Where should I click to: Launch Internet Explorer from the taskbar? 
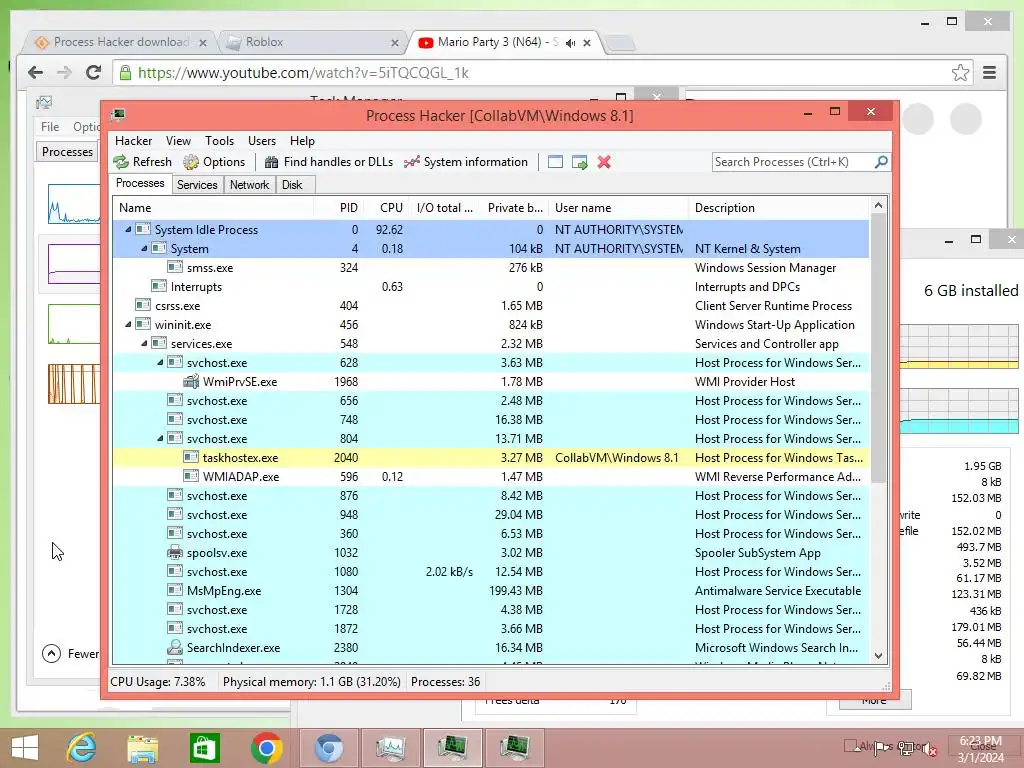pyautogui.click(x=81, y=748)
